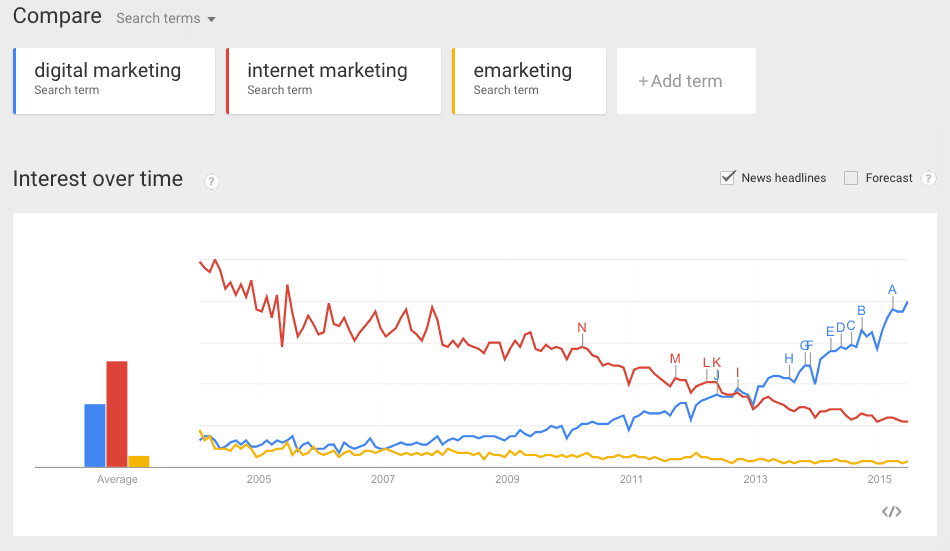Select news headline marker M
This screenshot has width=950, height=551.
tap(675, 359)
